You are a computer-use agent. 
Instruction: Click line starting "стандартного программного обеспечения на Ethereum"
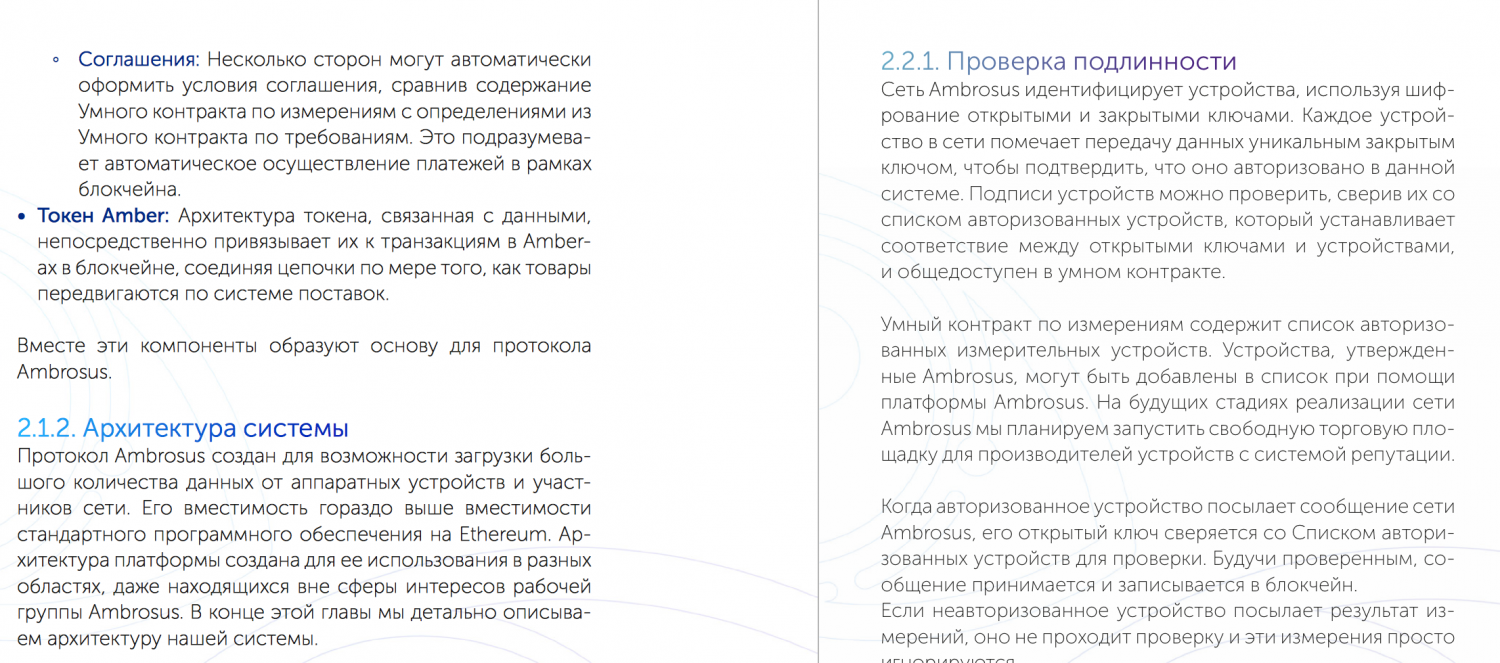304,534
